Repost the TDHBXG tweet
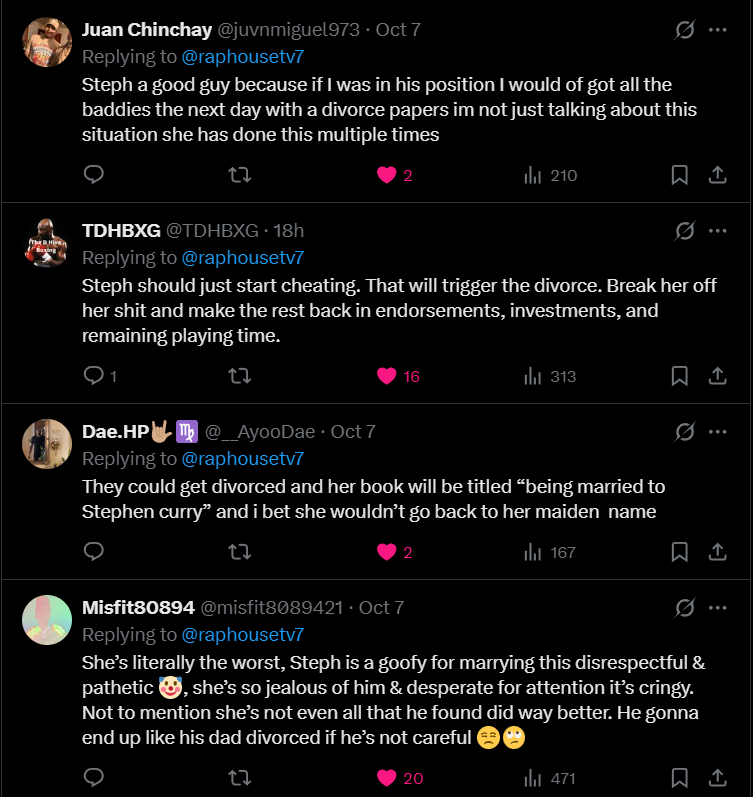Screen dimensions: 753x797 240,376
